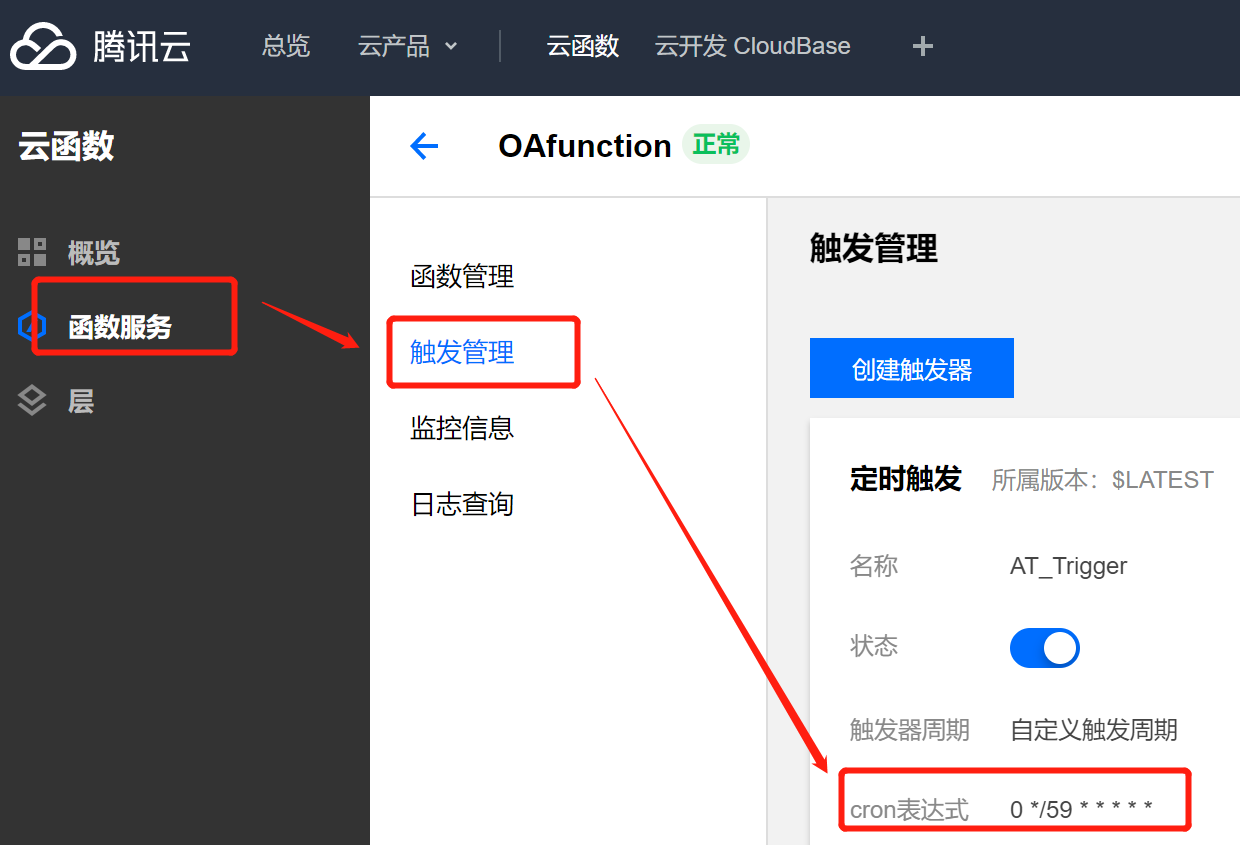Click the 触发管理 page heading
This screenshot has height=845, width=1240.
point(874,248)
